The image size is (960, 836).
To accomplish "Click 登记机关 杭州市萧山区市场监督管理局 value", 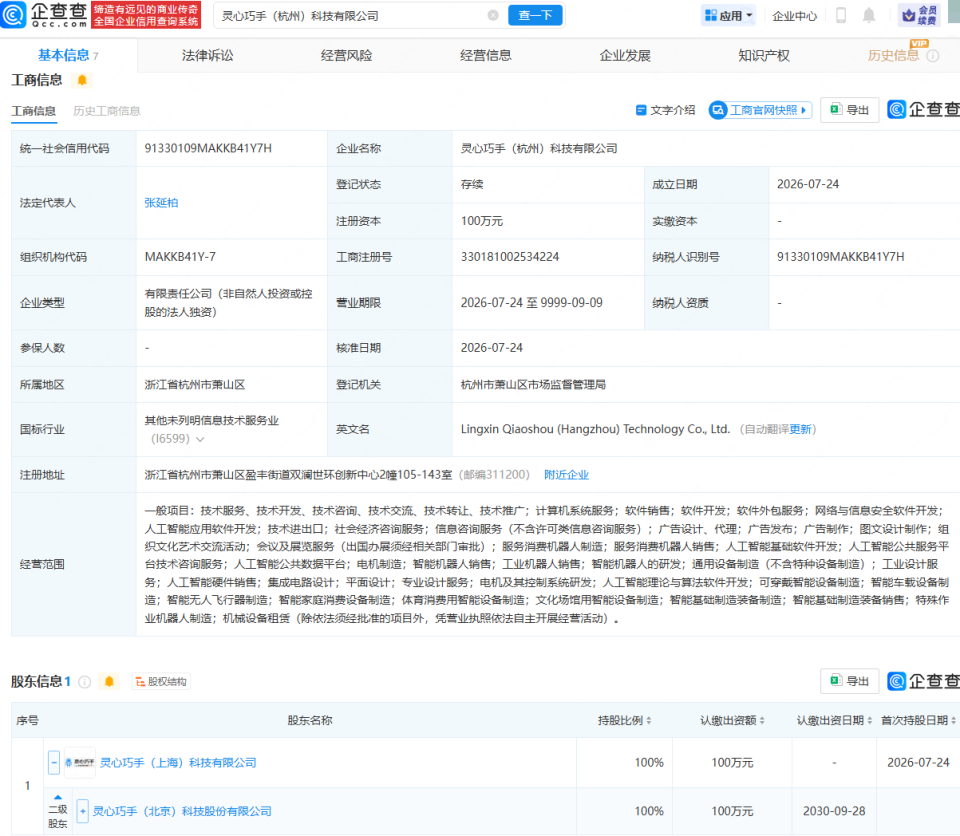I will [533, 385].
